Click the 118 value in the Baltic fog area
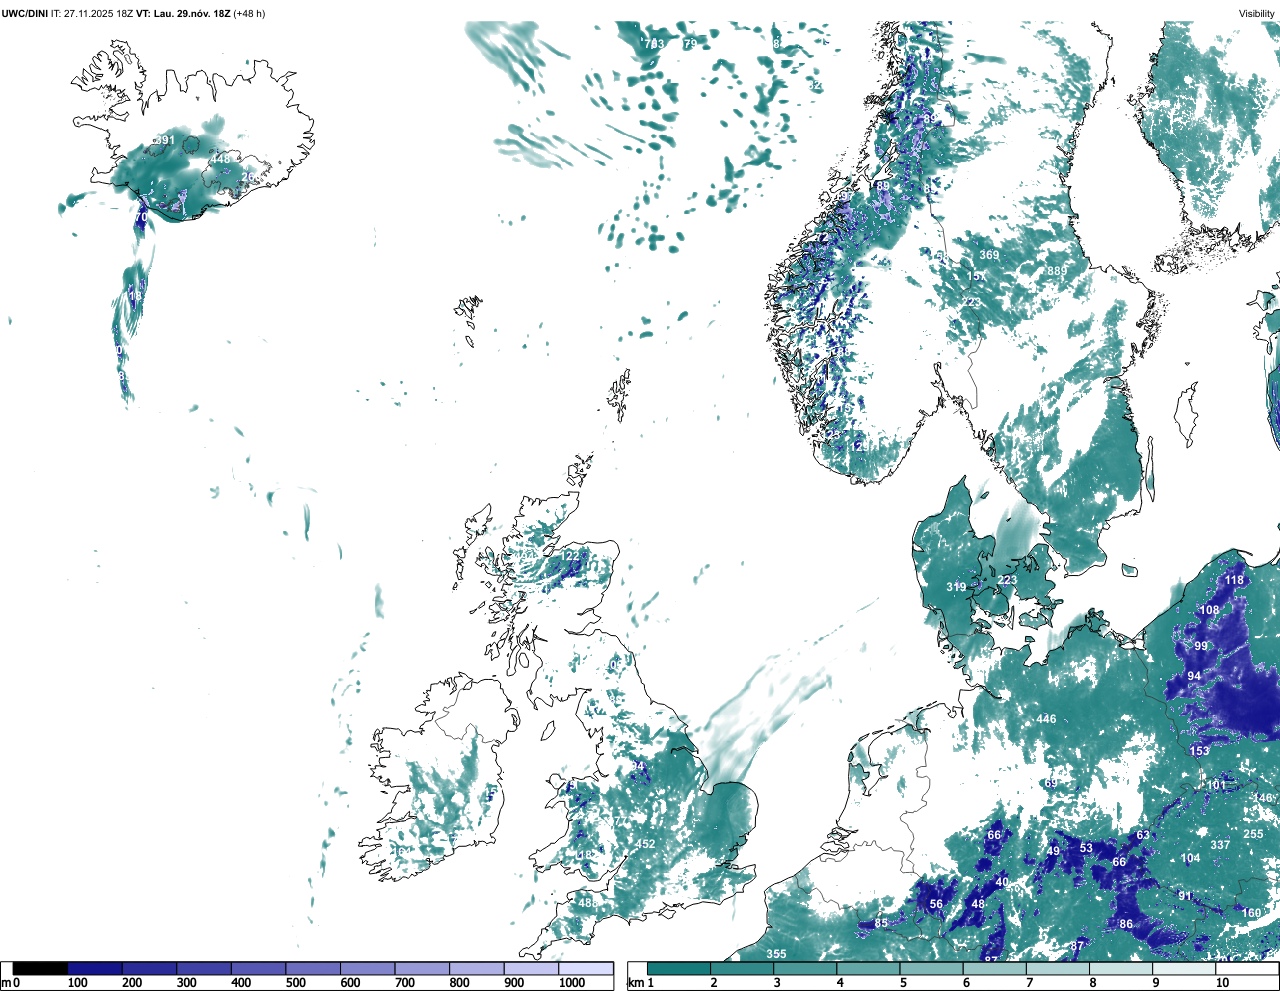Image resolution: width=1280 pixels, height=991 pixels. (1235, 580)
